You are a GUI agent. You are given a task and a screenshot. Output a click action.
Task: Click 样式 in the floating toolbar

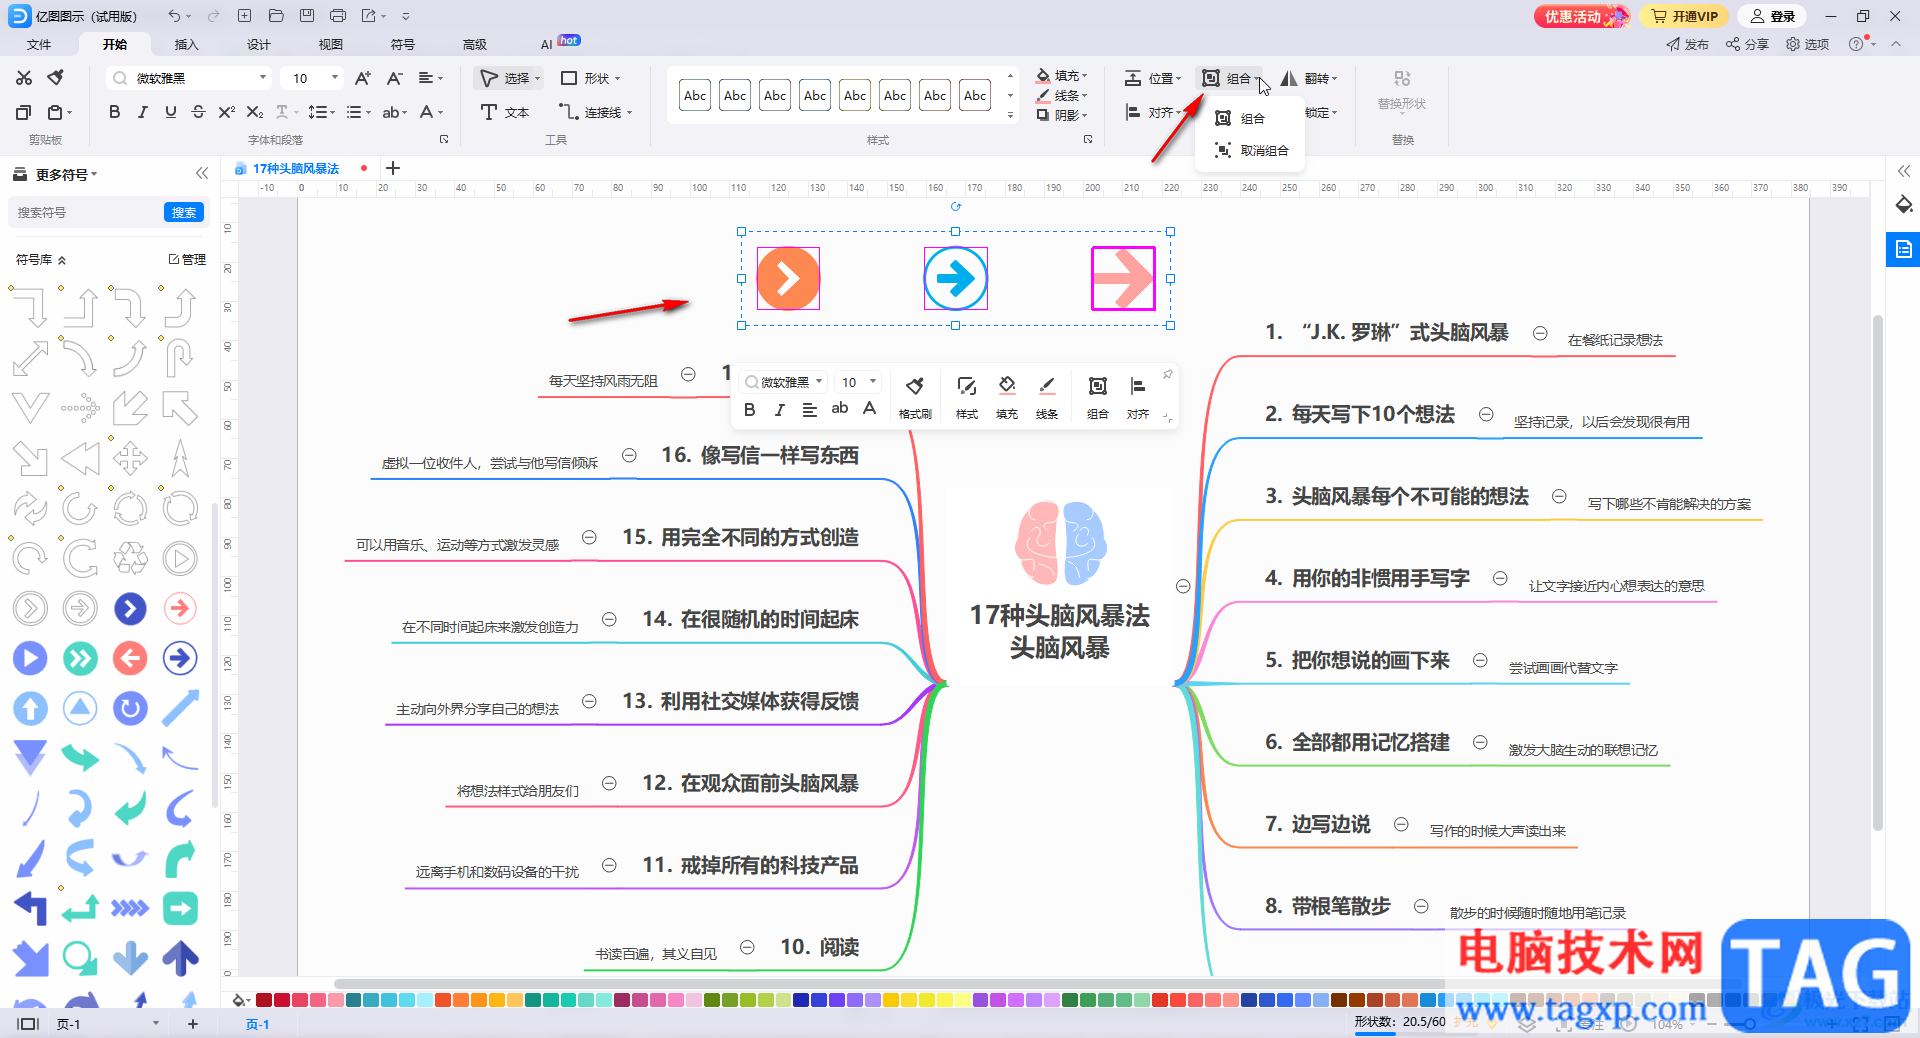click(x=967, y=397)
